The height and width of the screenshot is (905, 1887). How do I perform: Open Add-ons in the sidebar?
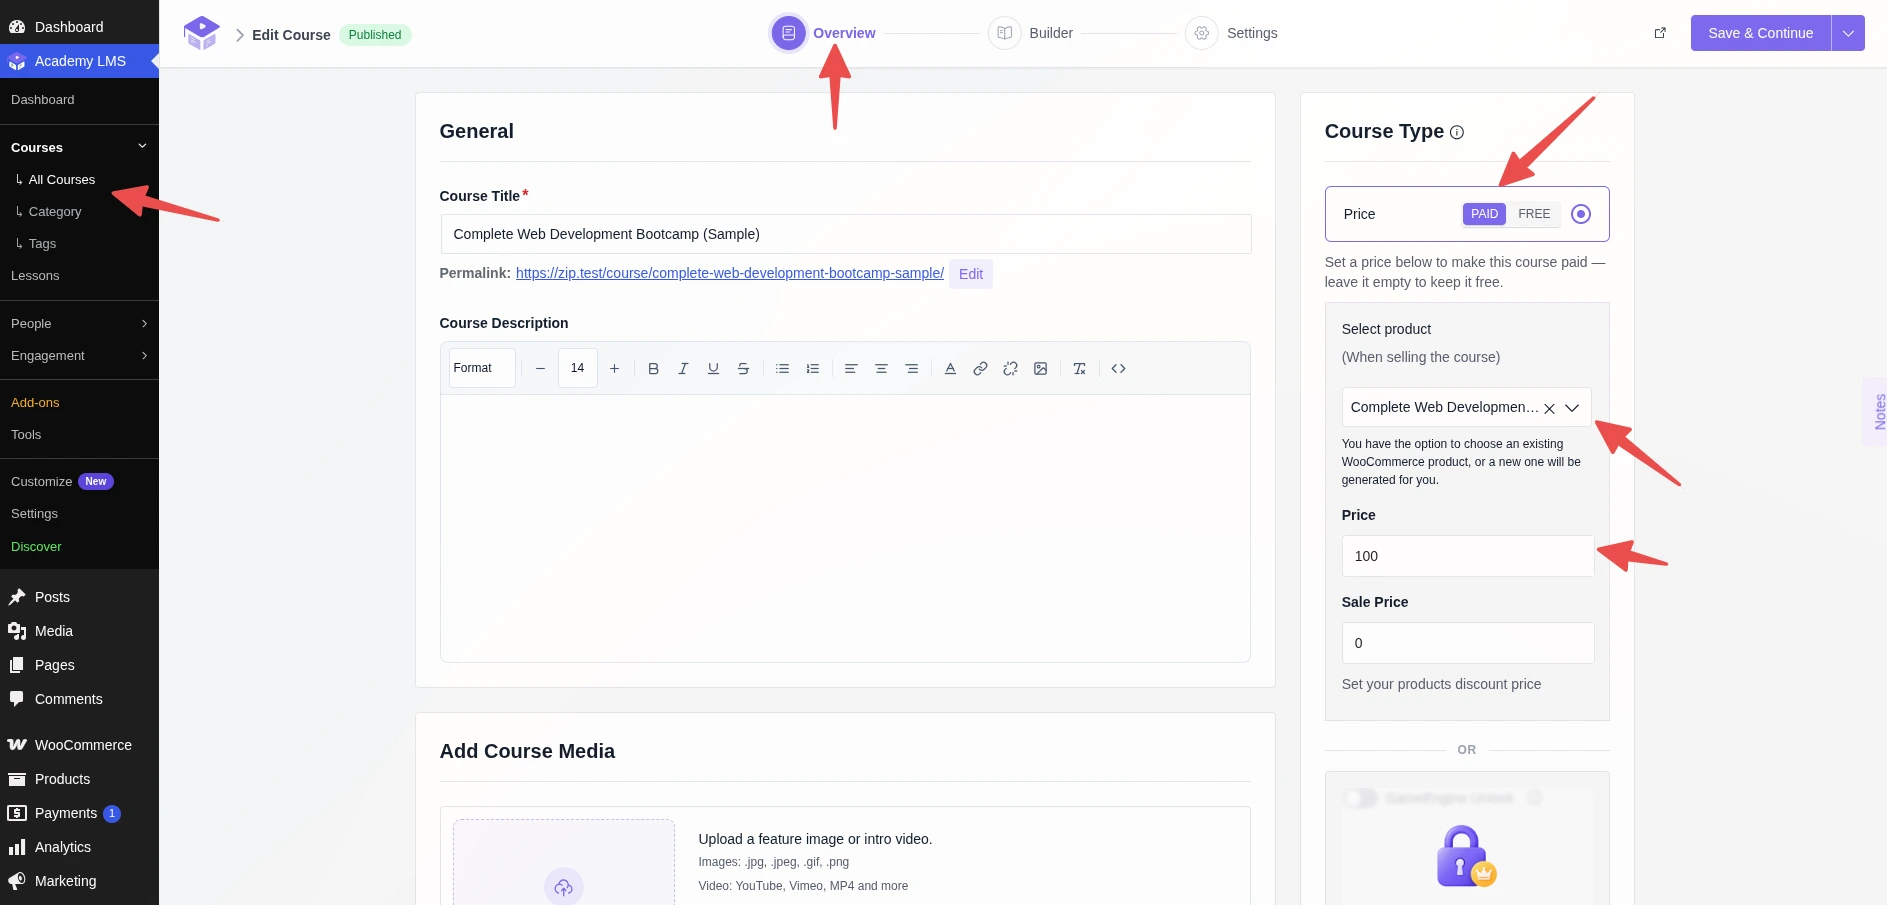pos(35,403)
